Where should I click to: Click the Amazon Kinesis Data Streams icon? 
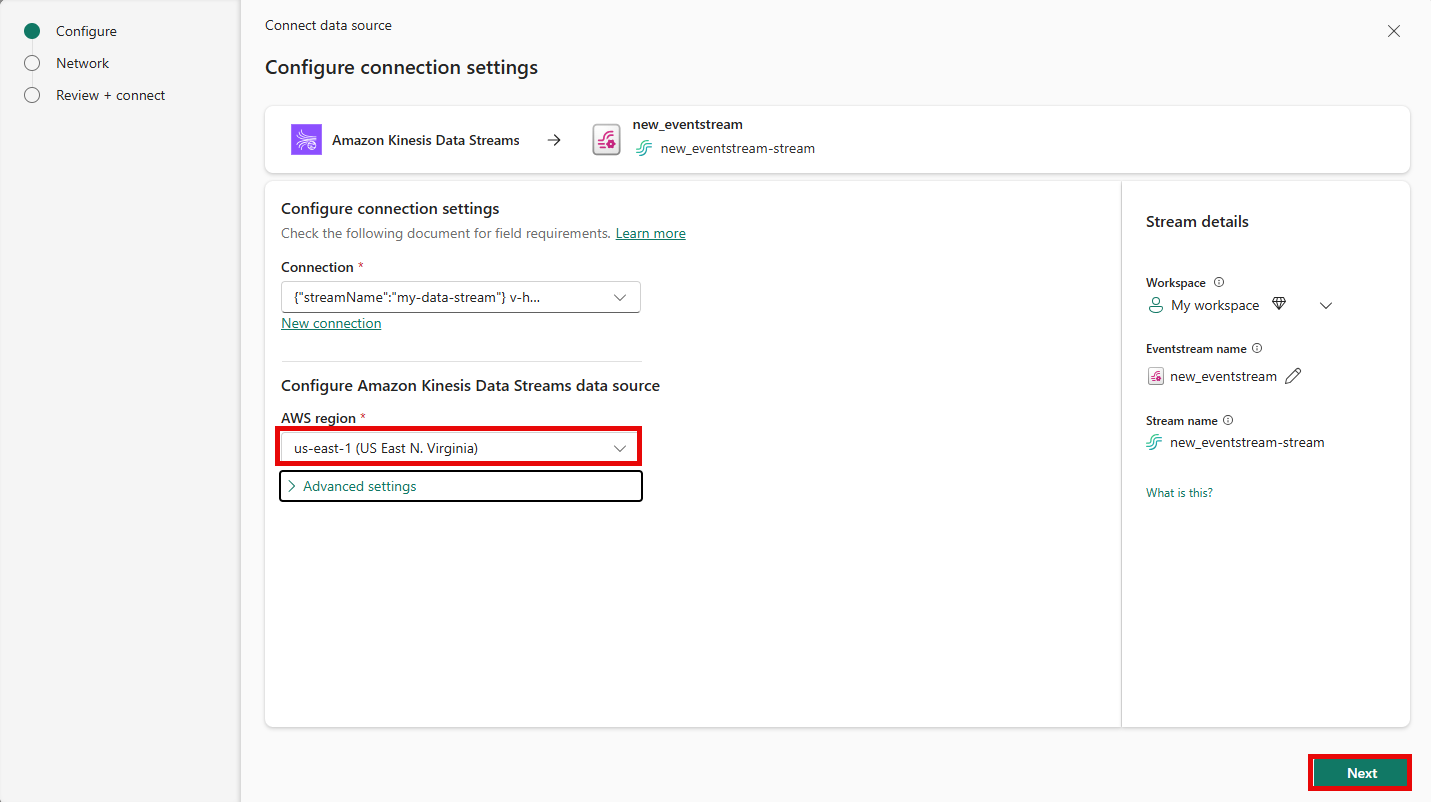coord(306,140)
